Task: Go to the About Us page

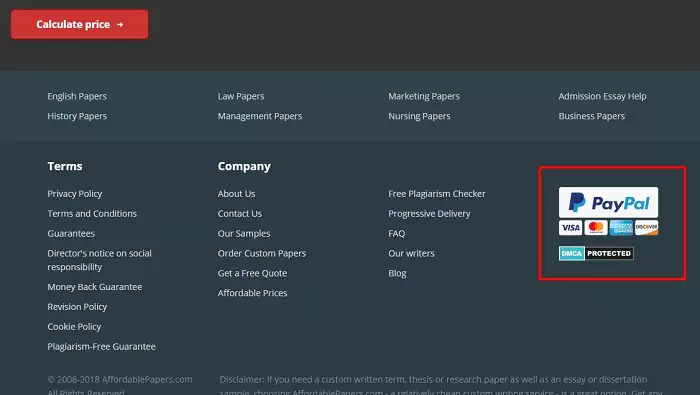Action: (x=236, y=194)
